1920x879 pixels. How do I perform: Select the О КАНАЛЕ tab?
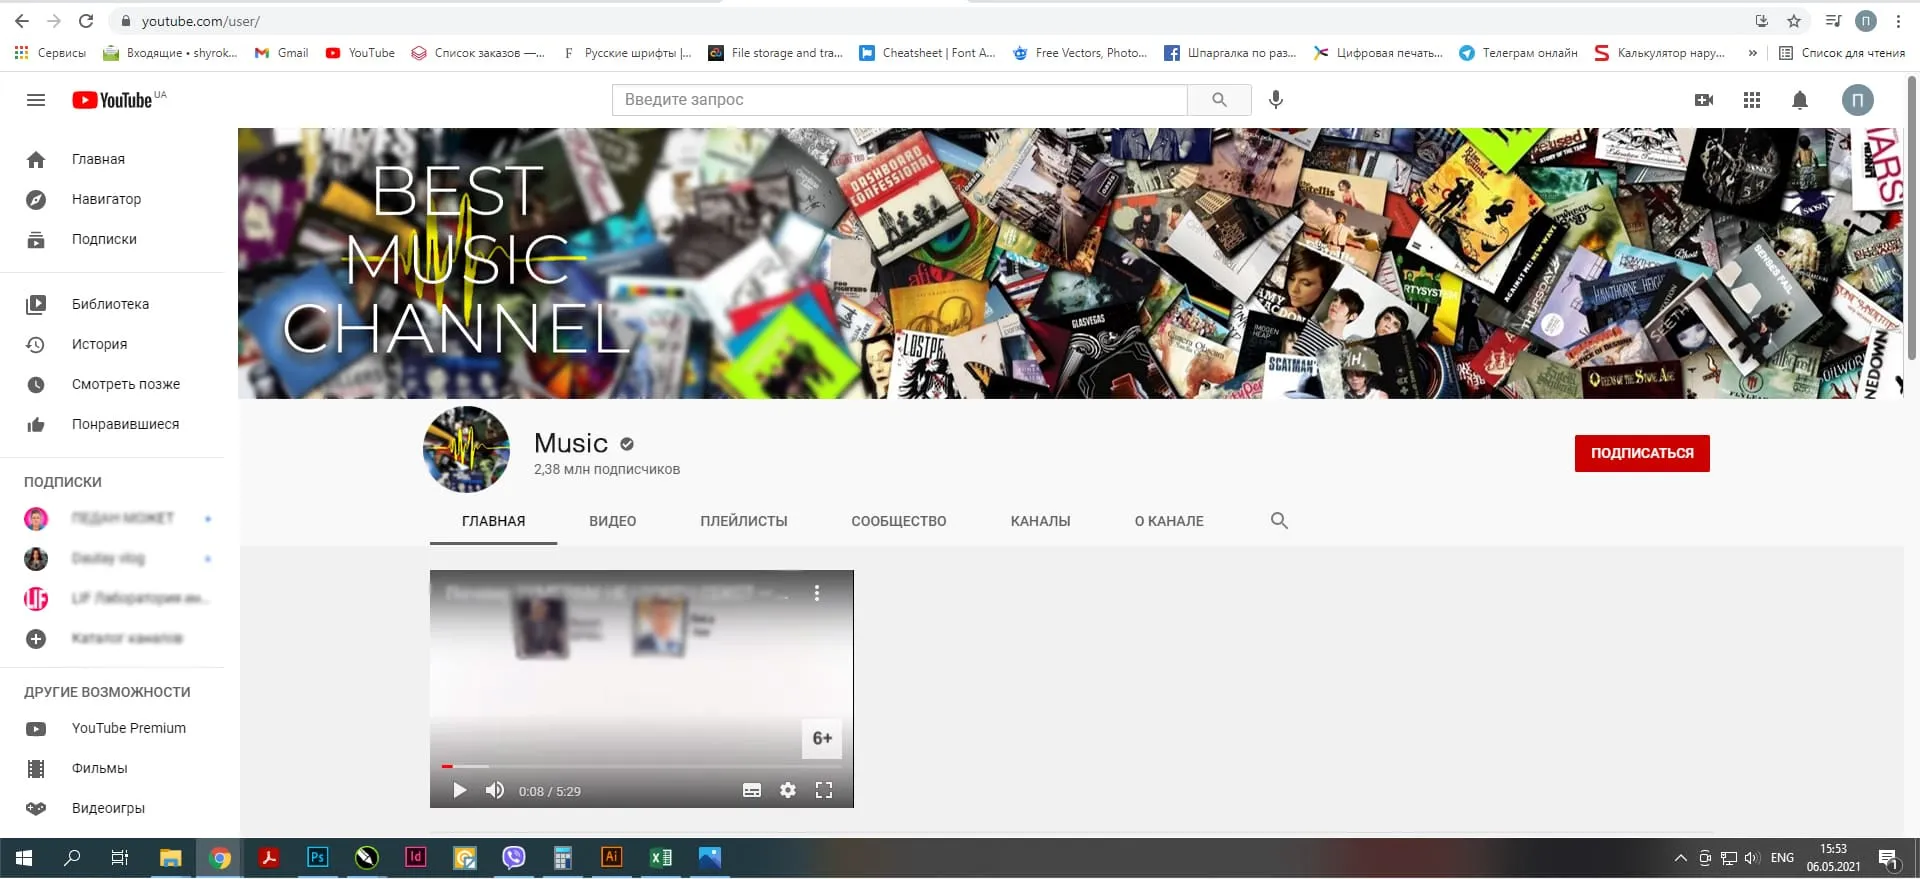click(1169, 521)
